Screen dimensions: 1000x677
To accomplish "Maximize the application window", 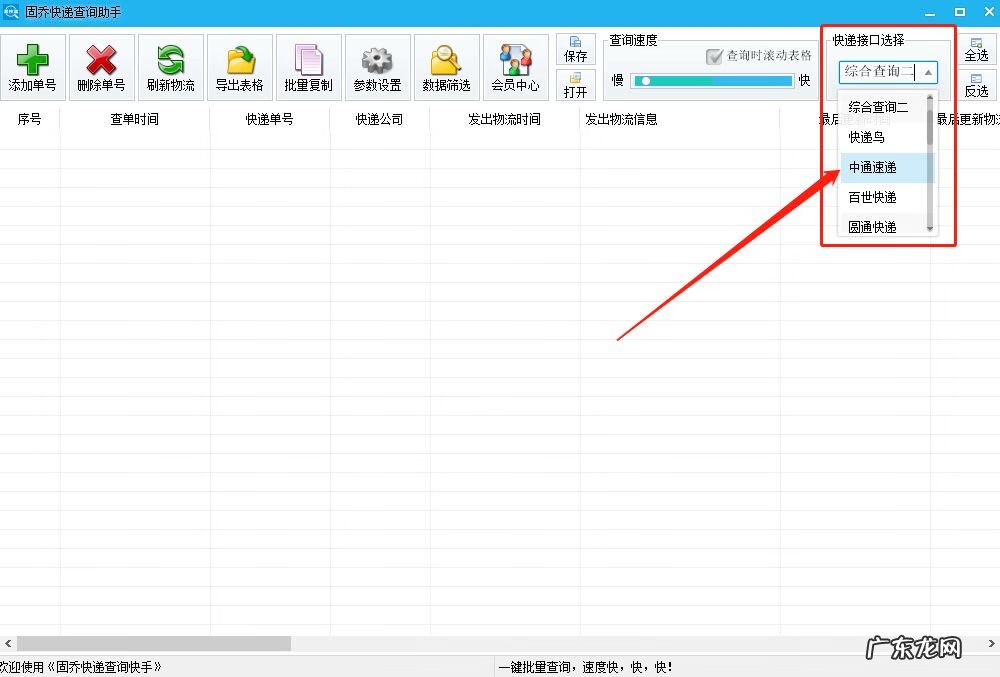I will click(960, 12).
